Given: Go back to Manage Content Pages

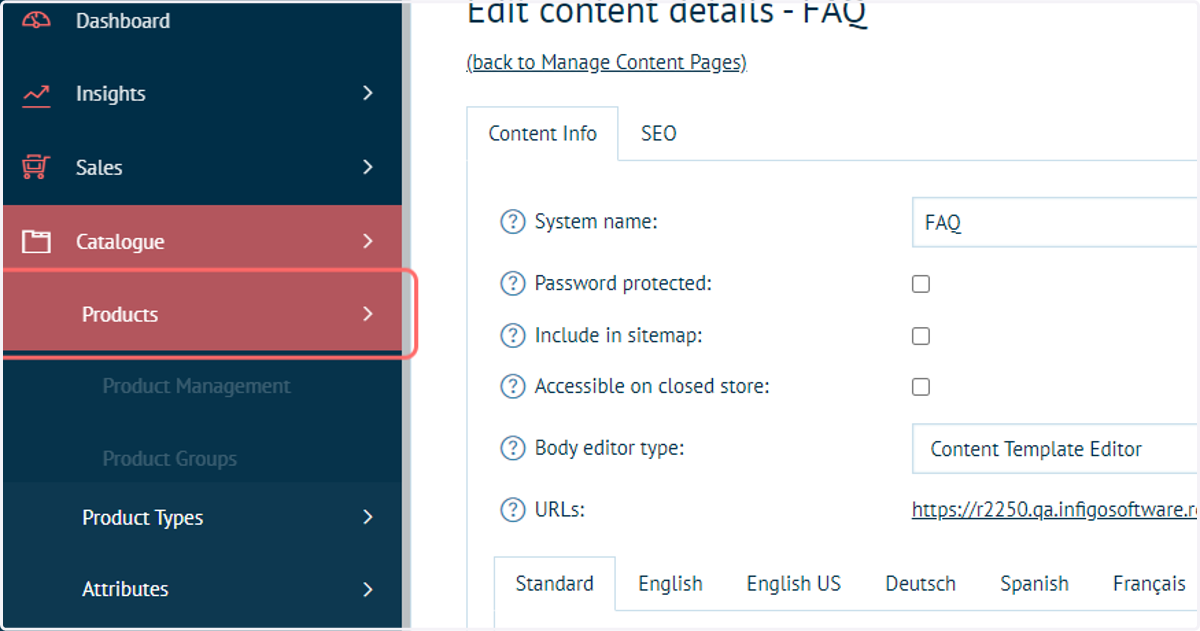Looking at the screenshot, I should coord(607,63).
